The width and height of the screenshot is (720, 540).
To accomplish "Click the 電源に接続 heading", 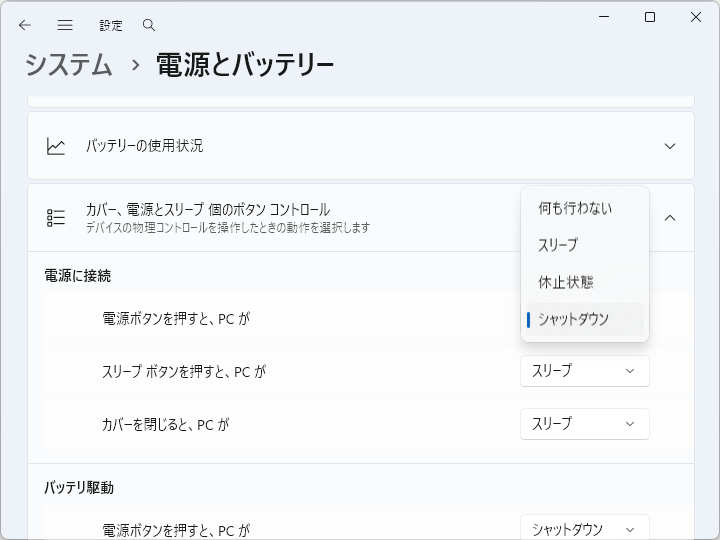I will point(78,276).
